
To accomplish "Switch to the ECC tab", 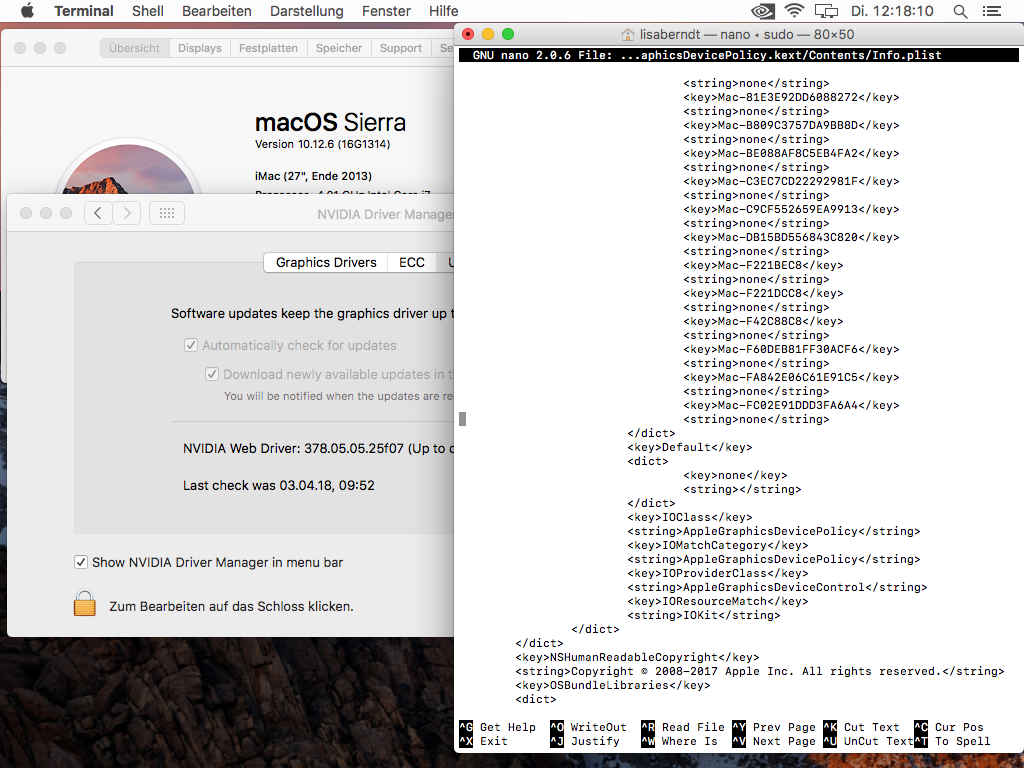I will (411, 263).
